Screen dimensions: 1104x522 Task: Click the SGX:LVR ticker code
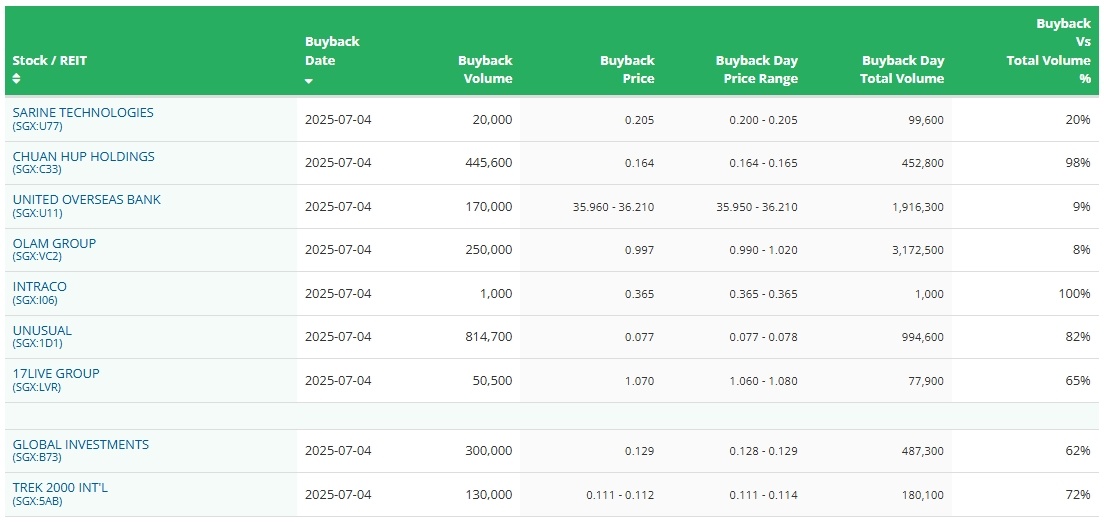[x=37, y=387]
